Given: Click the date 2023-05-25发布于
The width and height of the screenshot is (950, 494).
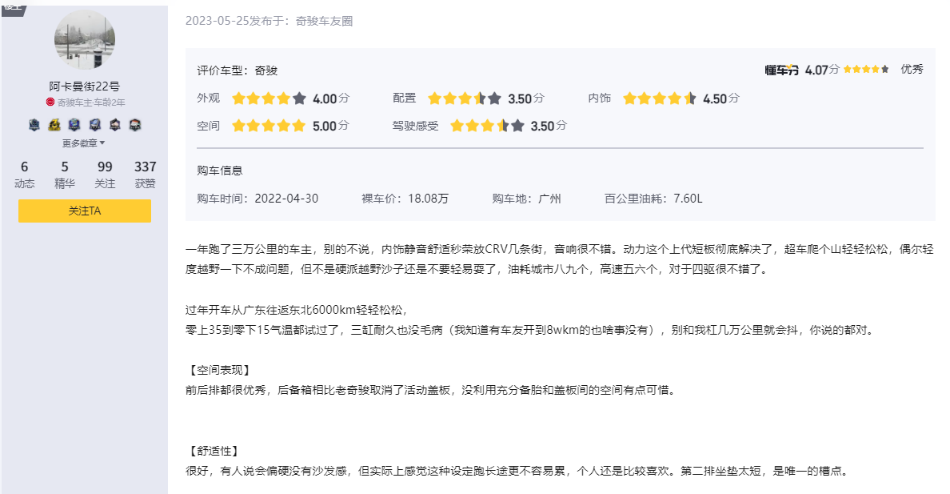Looking at the screenshot, I should (239, 21).
